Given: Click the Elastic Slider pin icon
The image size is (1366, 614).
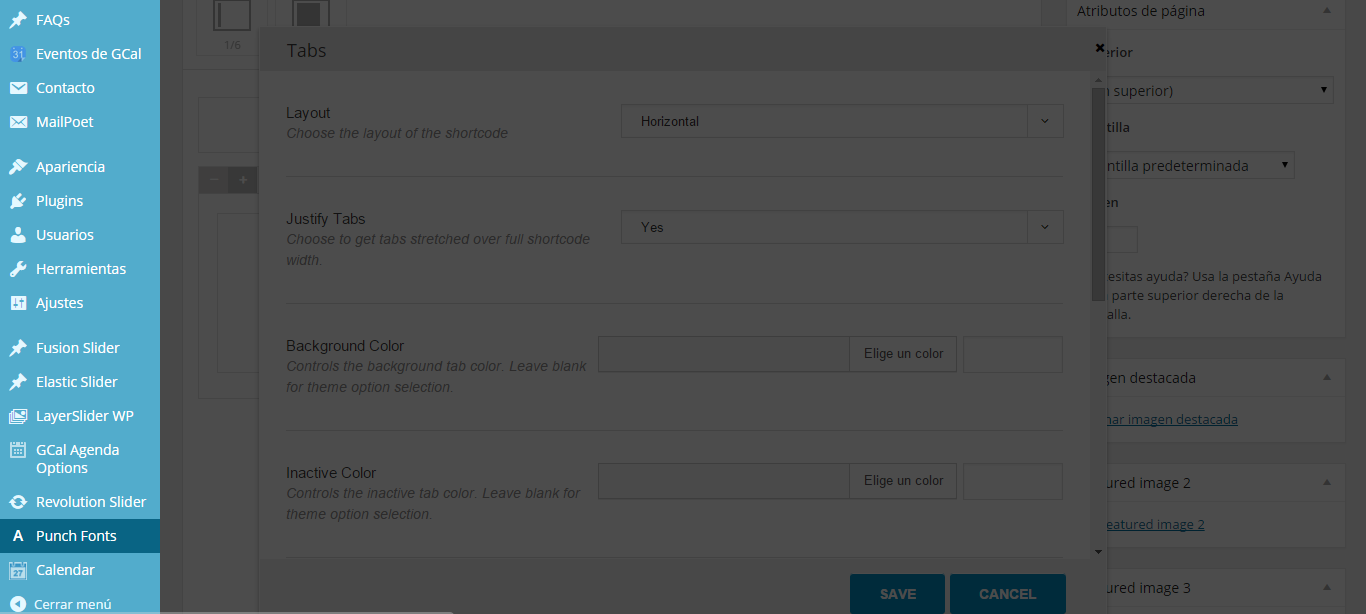Looking at the screenshot, I should click(x=18, y=382).
